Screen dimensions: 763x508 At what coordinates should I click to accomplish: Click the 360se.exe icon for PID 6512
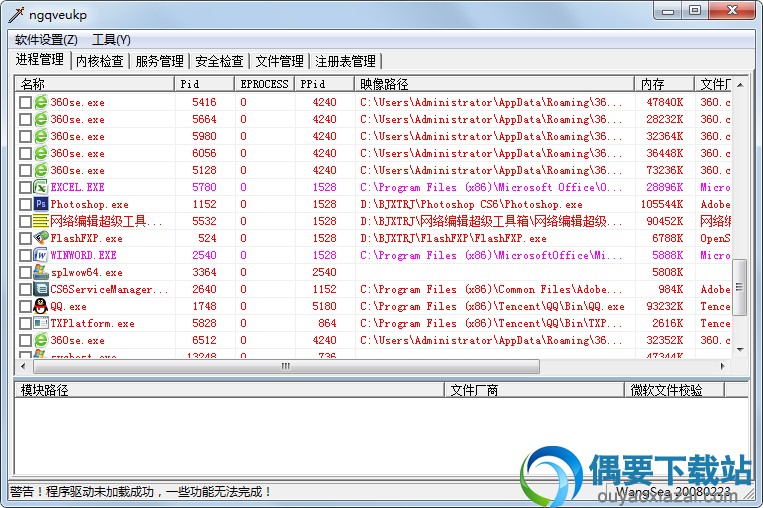point(41,340)
